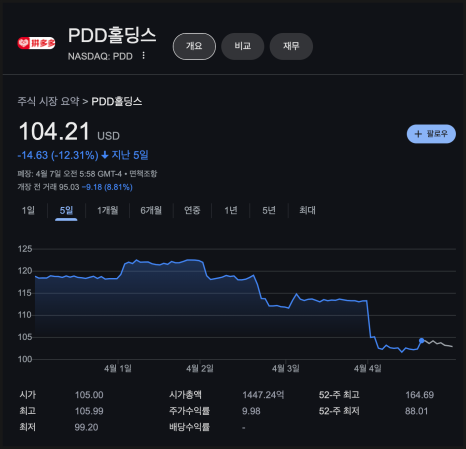466x449 pixels.
Task: Open the 재무 financials tab
Action: [x=291, y=46]
